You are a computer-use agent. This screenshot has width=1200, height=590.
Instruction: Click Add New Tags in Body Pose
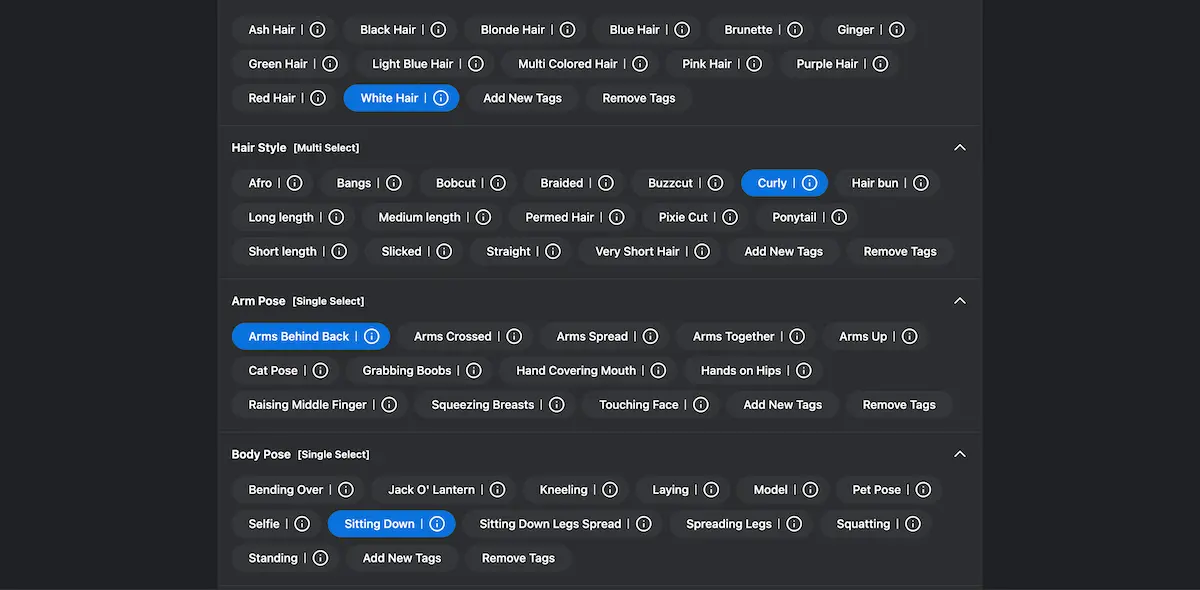pos(401,558)
